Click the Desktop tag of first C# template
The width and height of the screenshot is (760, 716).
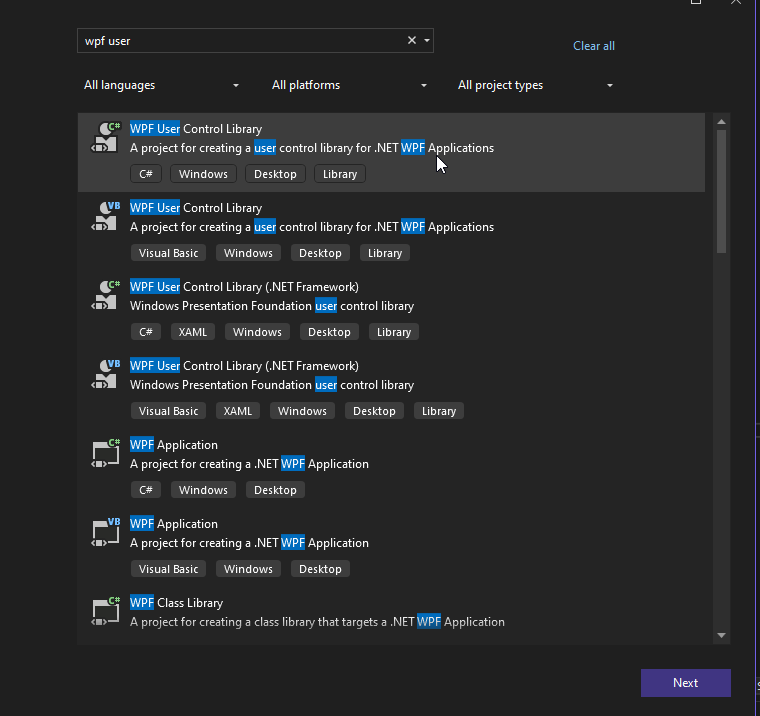click(x=275, y=174)
